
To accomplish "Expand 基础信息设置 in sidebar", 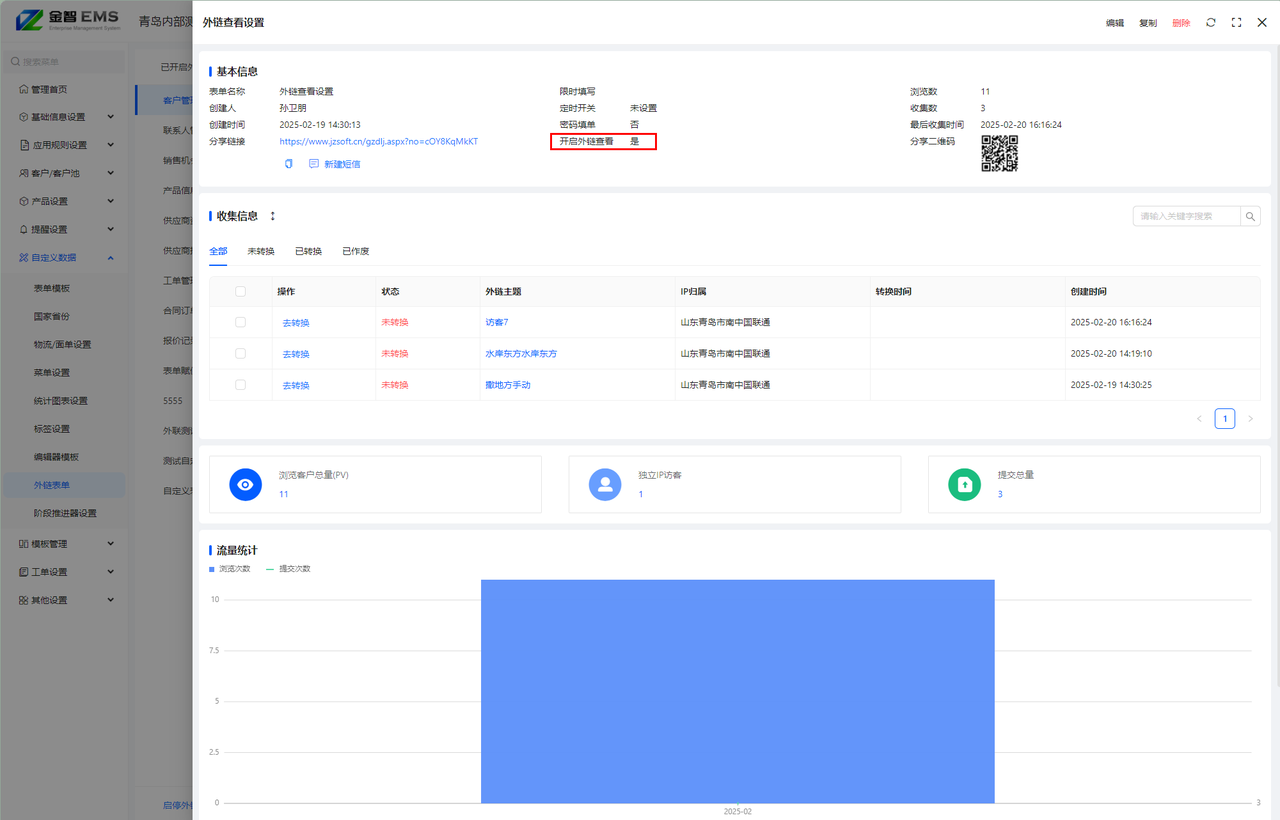I will (110, 117).
